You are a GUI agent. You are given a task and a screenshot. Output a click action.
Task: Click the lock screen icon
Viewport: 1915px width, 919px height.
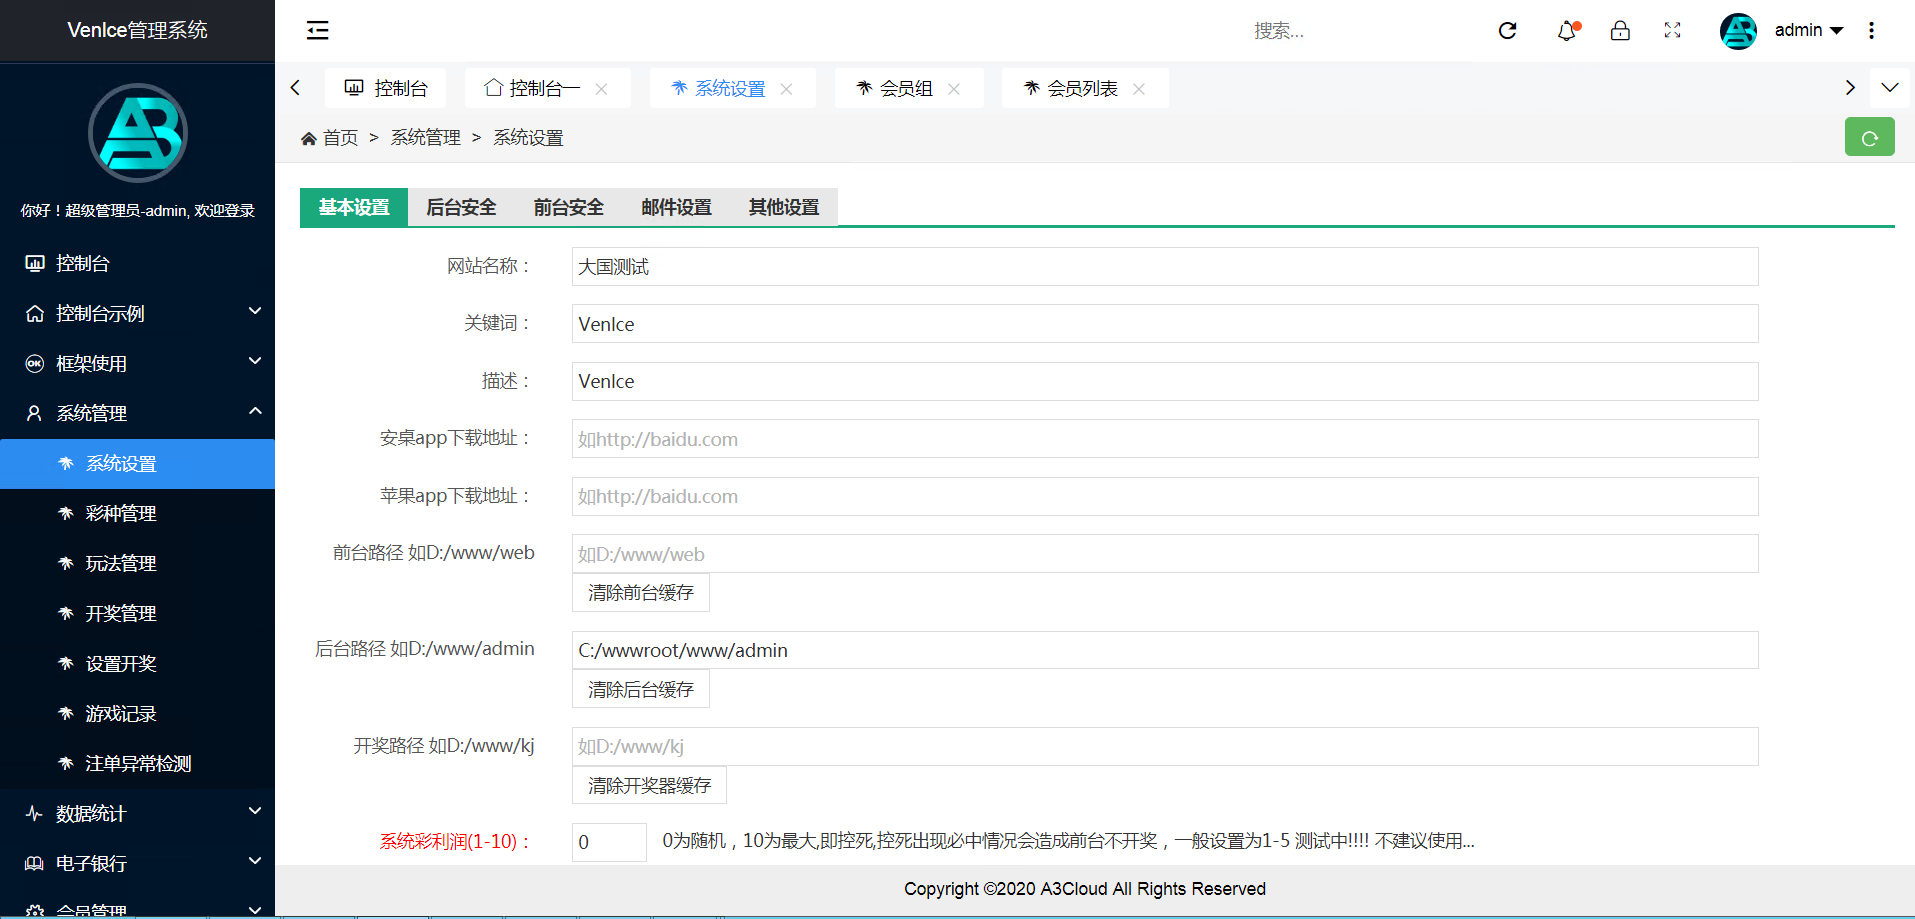coord(1620,30)
